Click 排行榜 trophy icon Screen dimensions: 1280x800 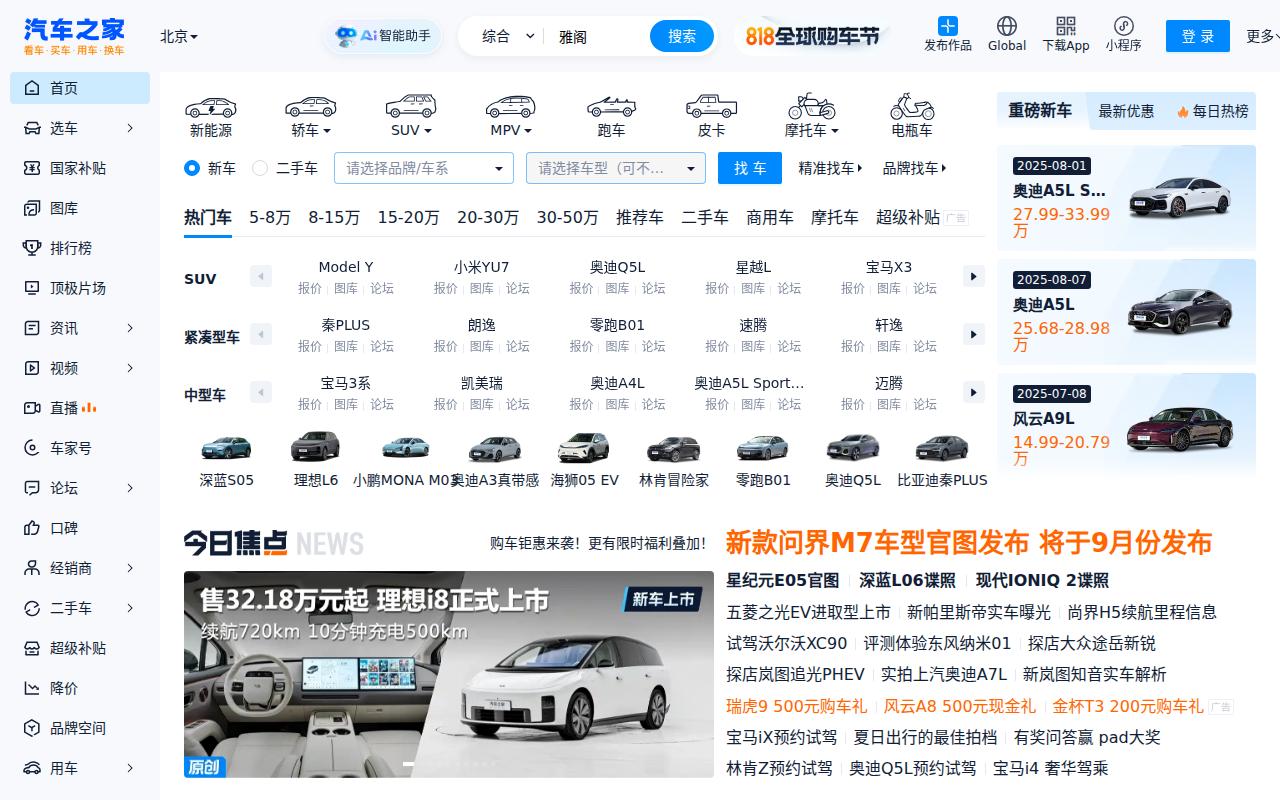click(x=32, y=248)
